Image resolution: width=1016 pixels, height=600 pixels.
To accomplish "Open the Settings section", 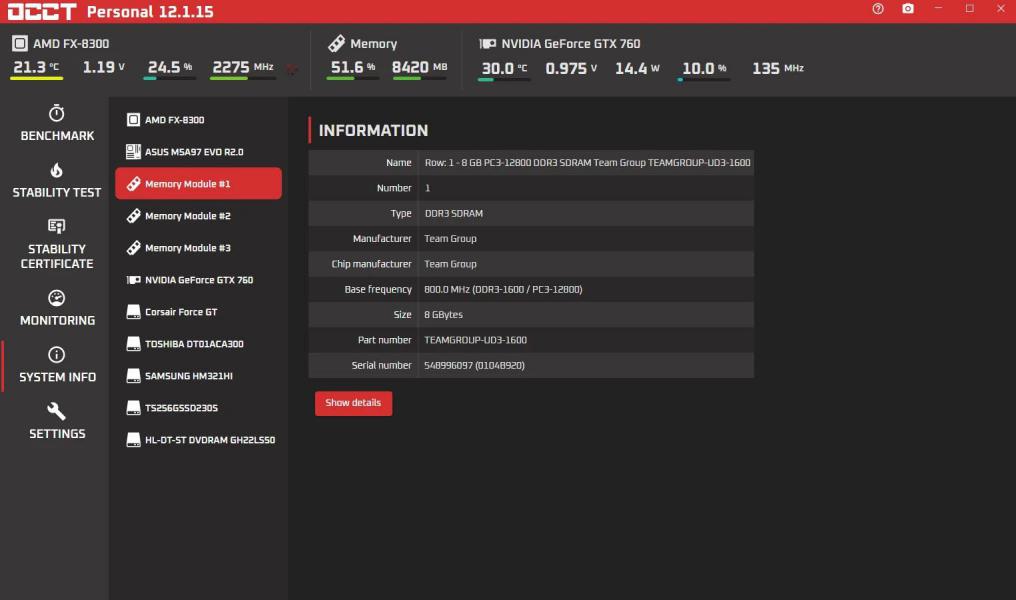I will 57,421.
